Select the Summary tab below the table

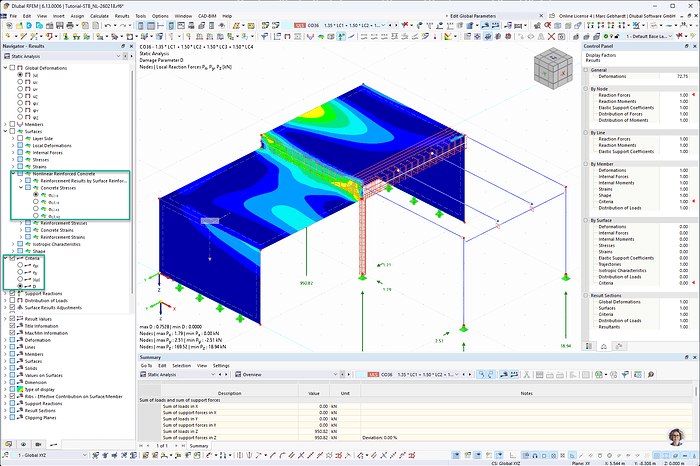[x=197, y=445]
